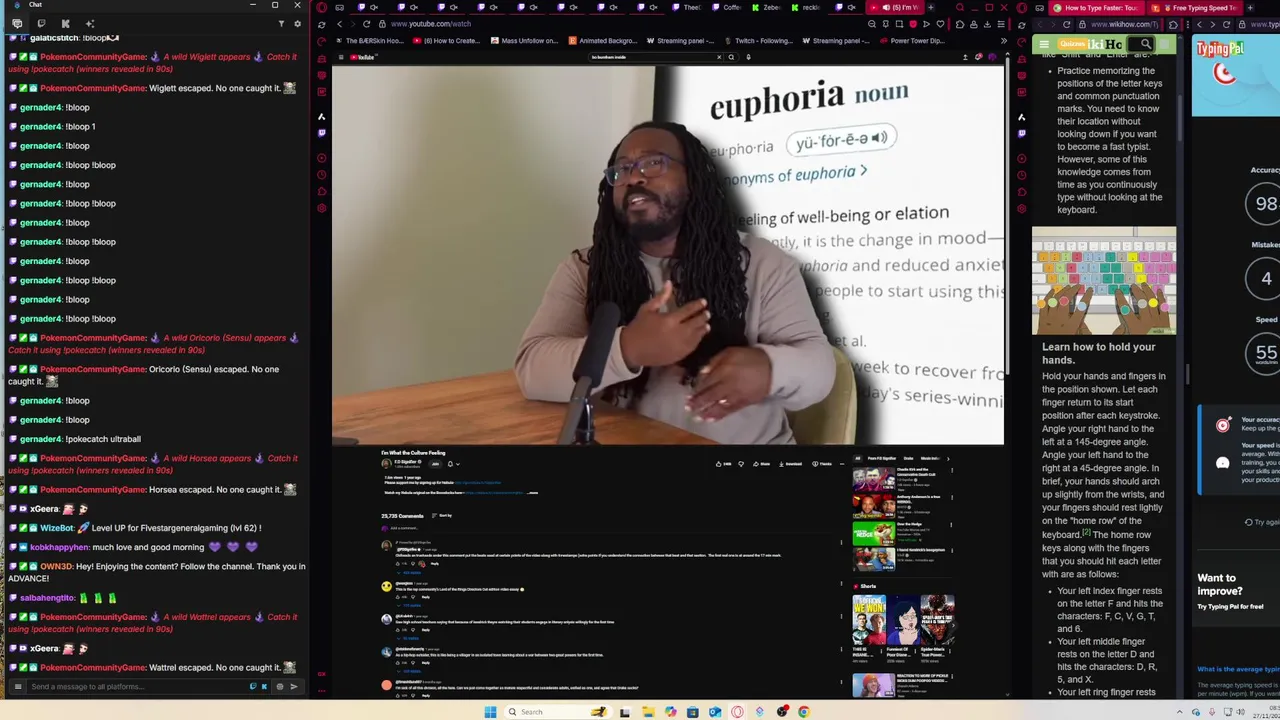Click the YouTube logo to go home
Image resolution: width=1280 pixels, height=720 pixels.
(364, 57)
